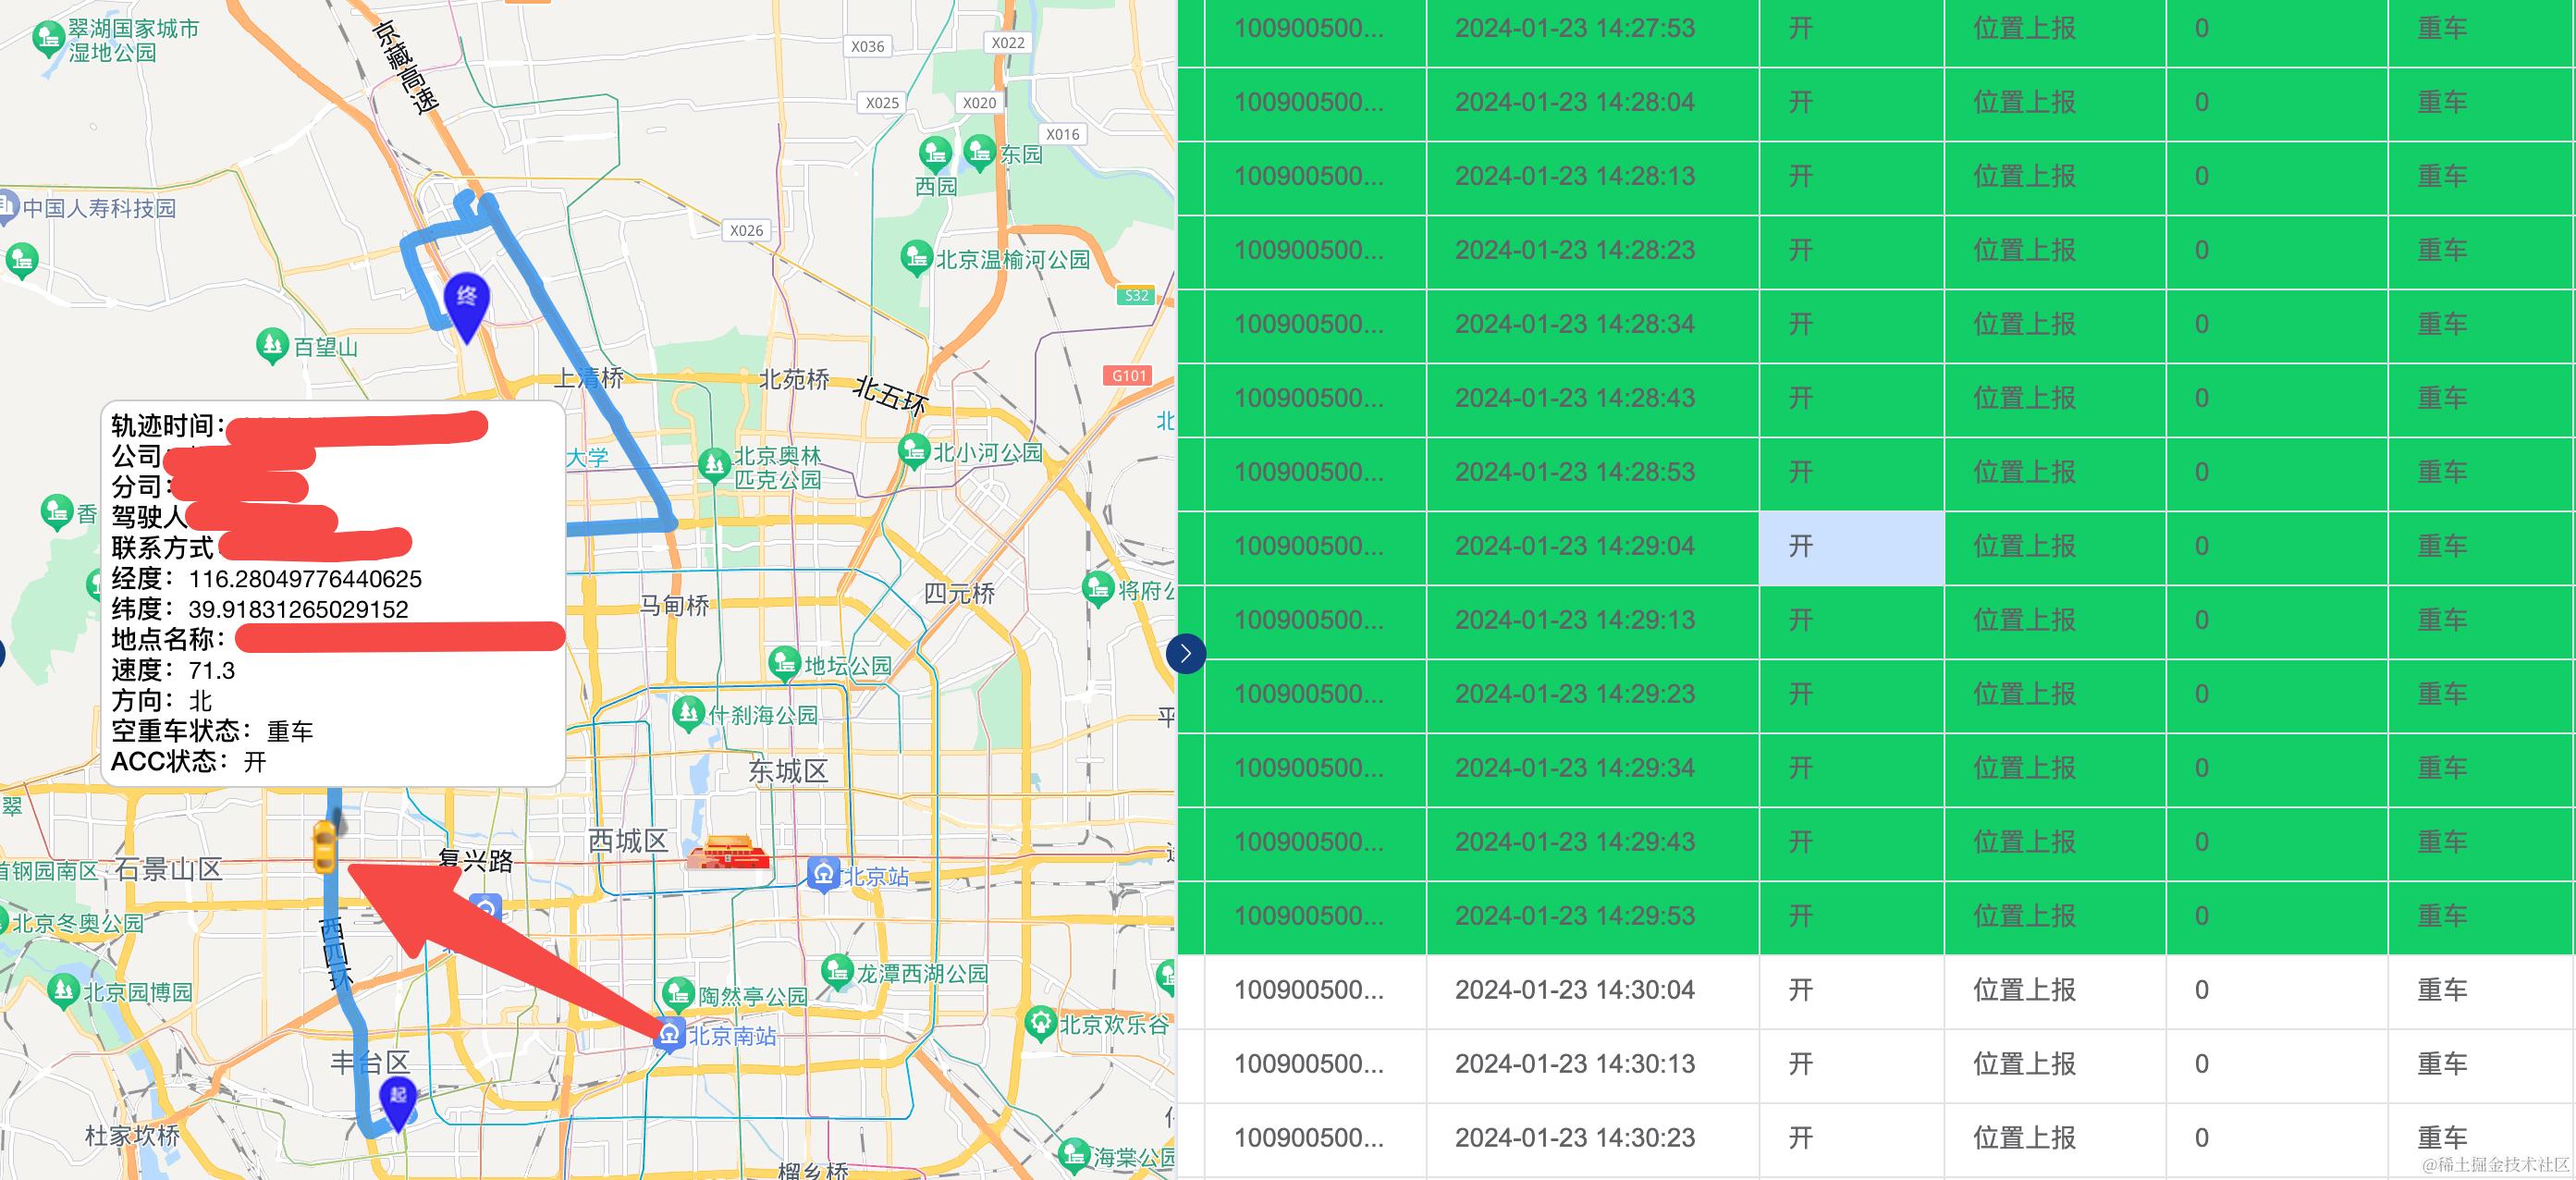Click the S32 highway shield label
Image resolution: width=2576 pixels, height=1180 pixels.
(1136, 295)
